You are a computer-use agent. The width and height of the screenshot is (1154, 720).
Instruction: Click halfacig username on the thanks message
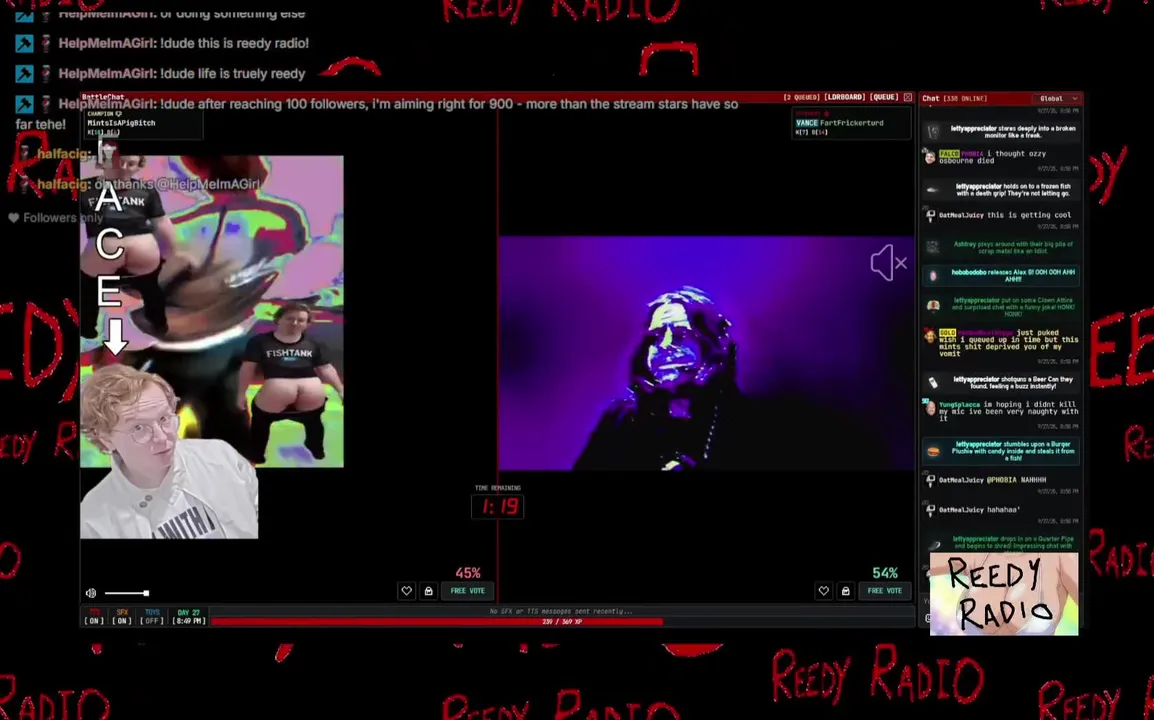tap(63, 184)
